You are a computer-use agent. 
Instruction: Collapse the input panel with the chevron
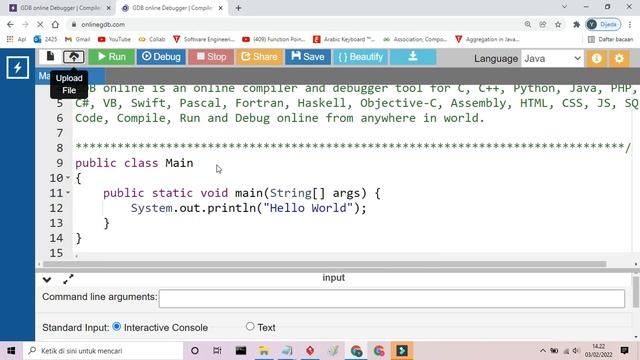coord(47,280)
